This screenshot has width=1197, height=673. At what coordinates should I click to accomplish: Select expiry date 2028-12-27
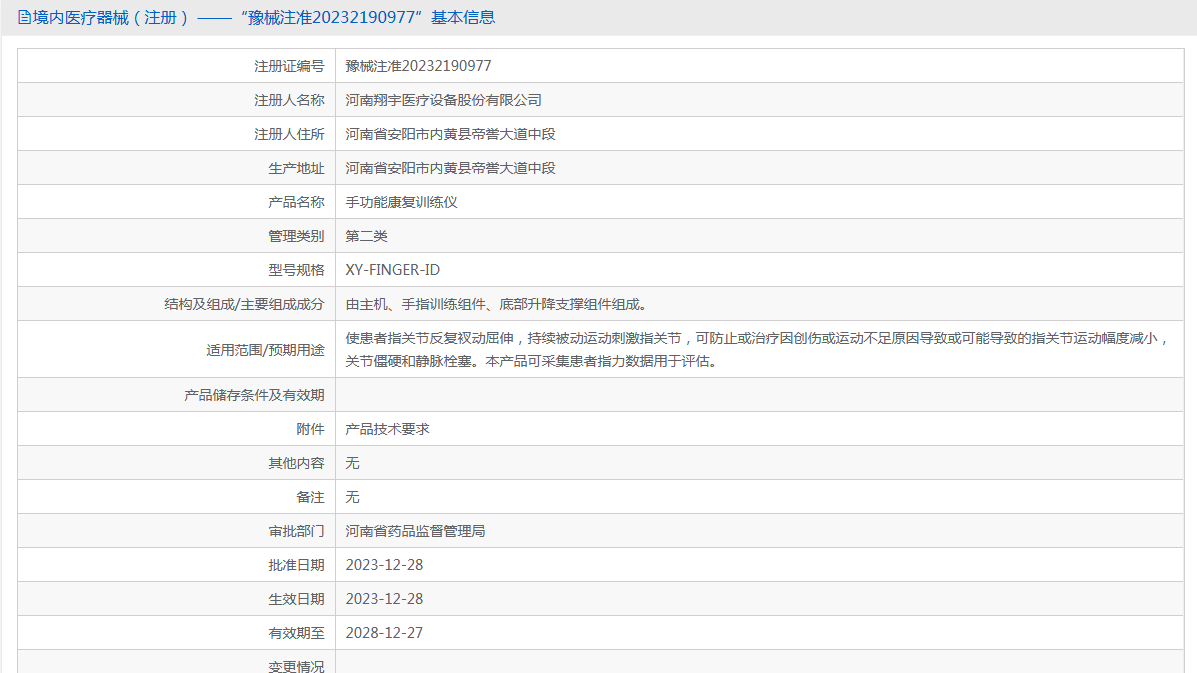[x=384, y=633]
